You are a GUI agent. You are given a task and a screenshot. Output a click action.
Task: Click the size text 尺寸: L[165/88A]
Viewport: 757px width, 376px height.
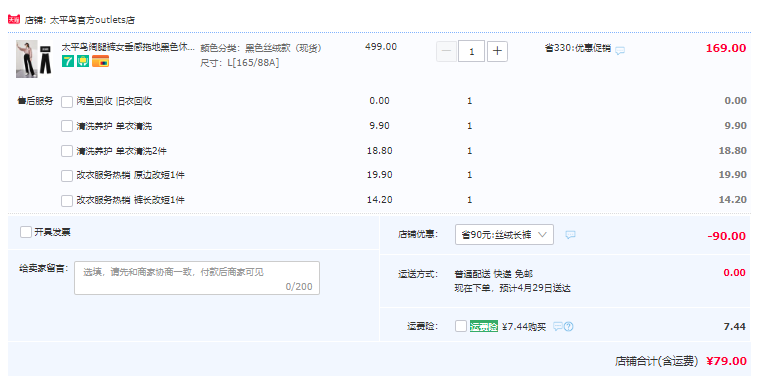(x=239, y=63)
